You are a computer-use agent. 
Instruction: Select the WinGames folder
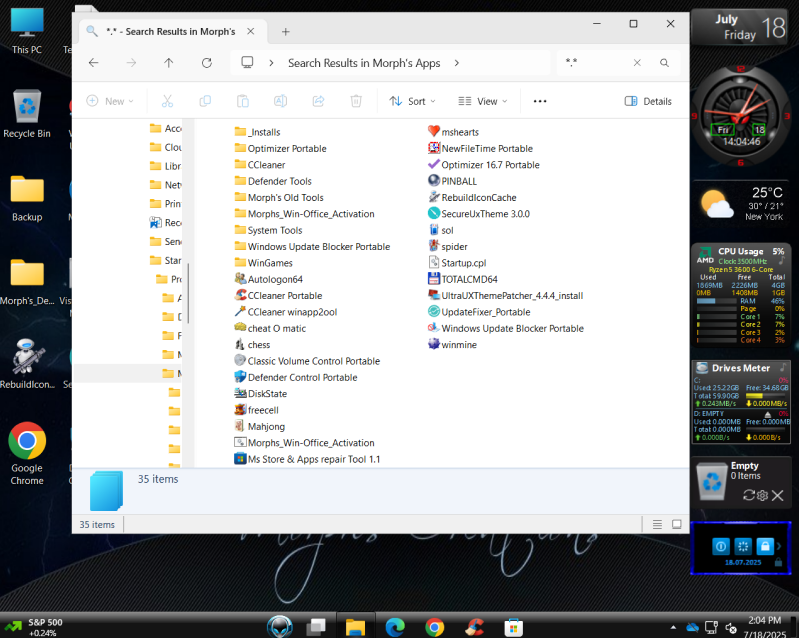coord(263,262)
